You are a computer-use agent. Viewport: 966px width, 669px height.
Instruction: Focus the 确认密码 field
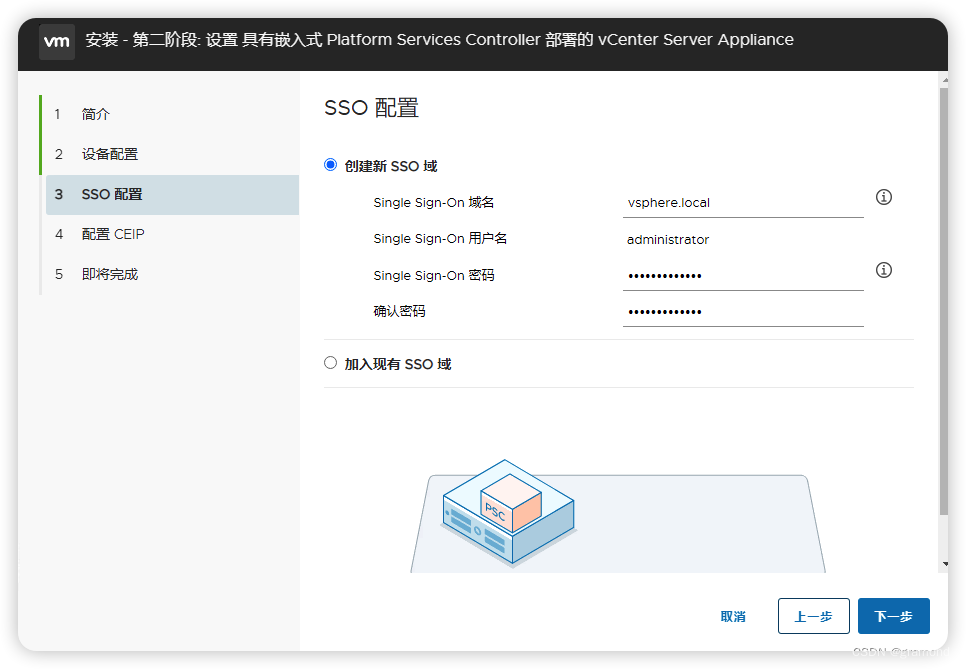[743, 312]
